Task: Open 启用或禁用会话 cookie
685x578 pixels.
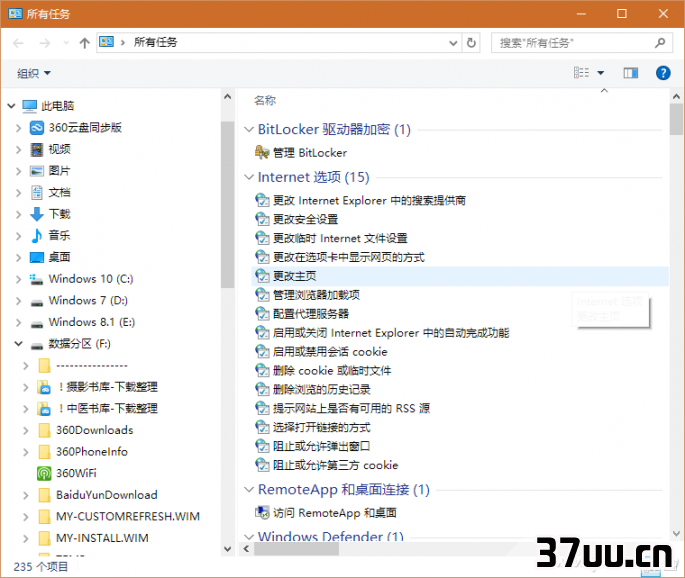Action: click(x=330, y=352)
